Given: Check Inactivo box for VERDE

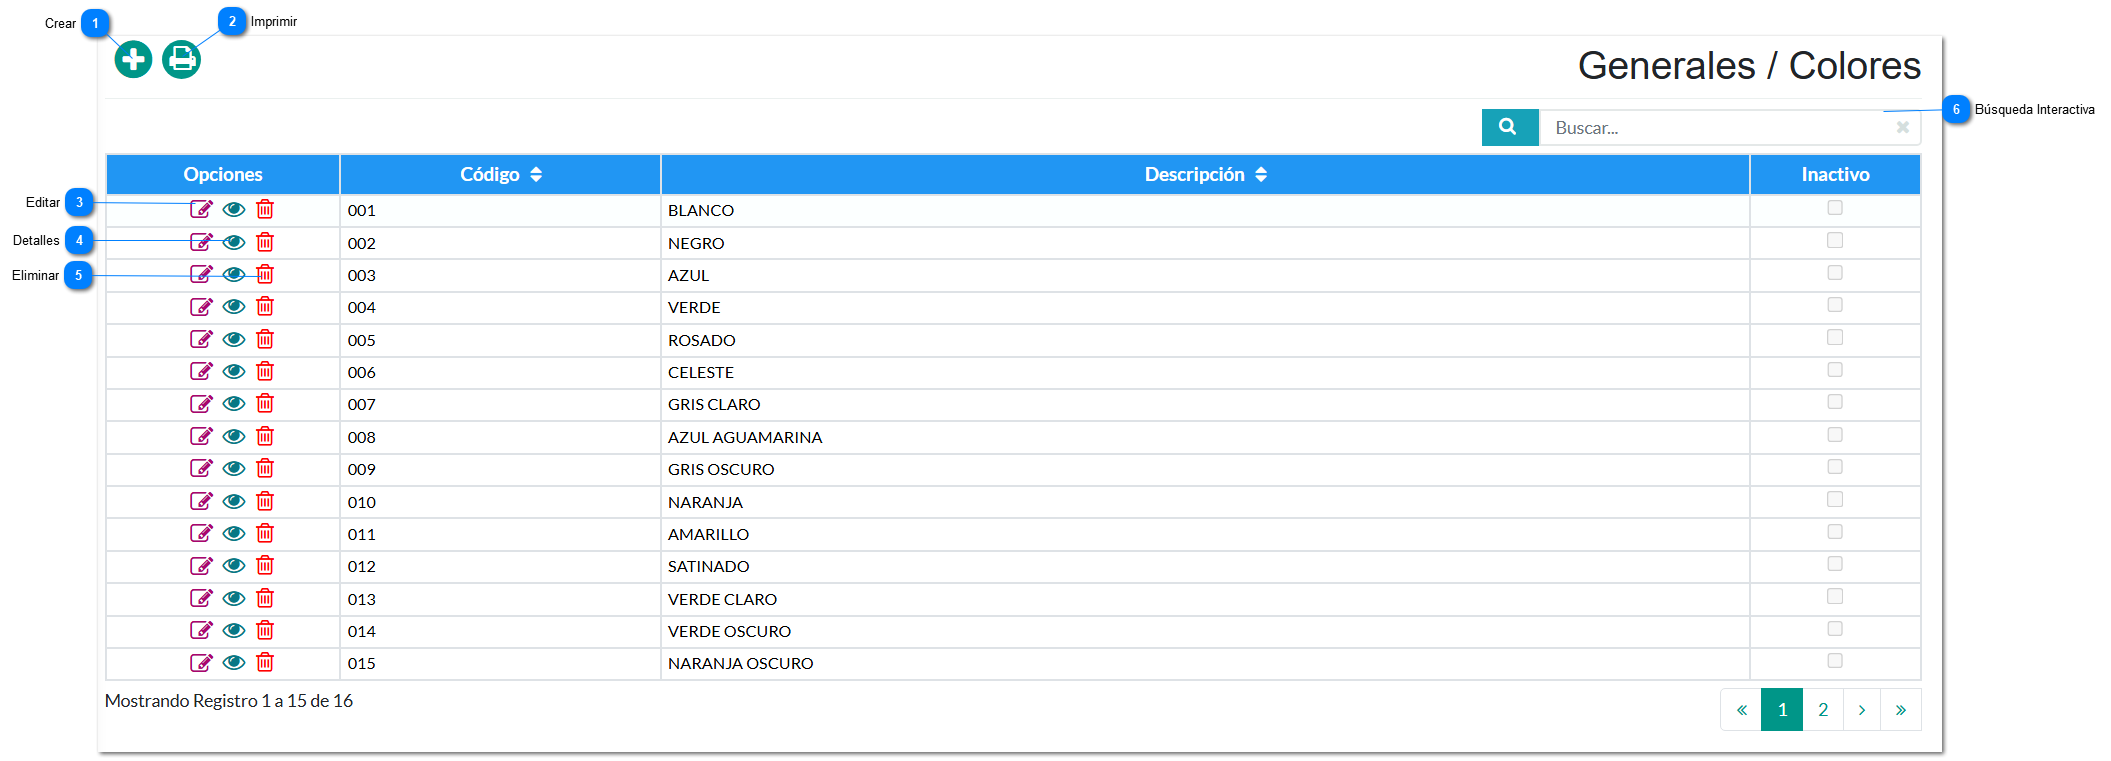Looking at the screenshot, I should [x=1834, y=305].
